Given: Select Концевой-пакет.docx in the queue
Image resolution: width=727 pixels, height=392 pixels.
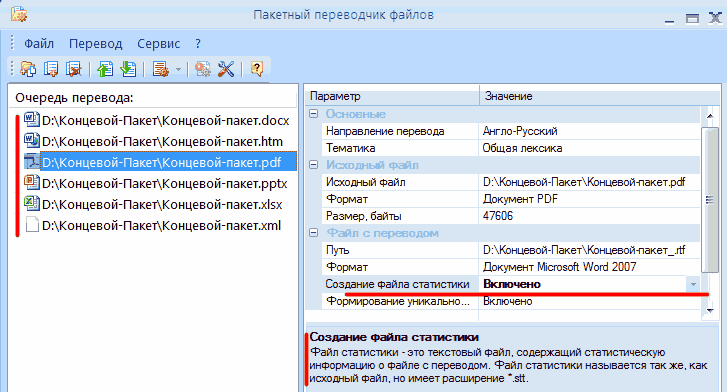Looking at the screenshot, I should [x=166, y=121].
